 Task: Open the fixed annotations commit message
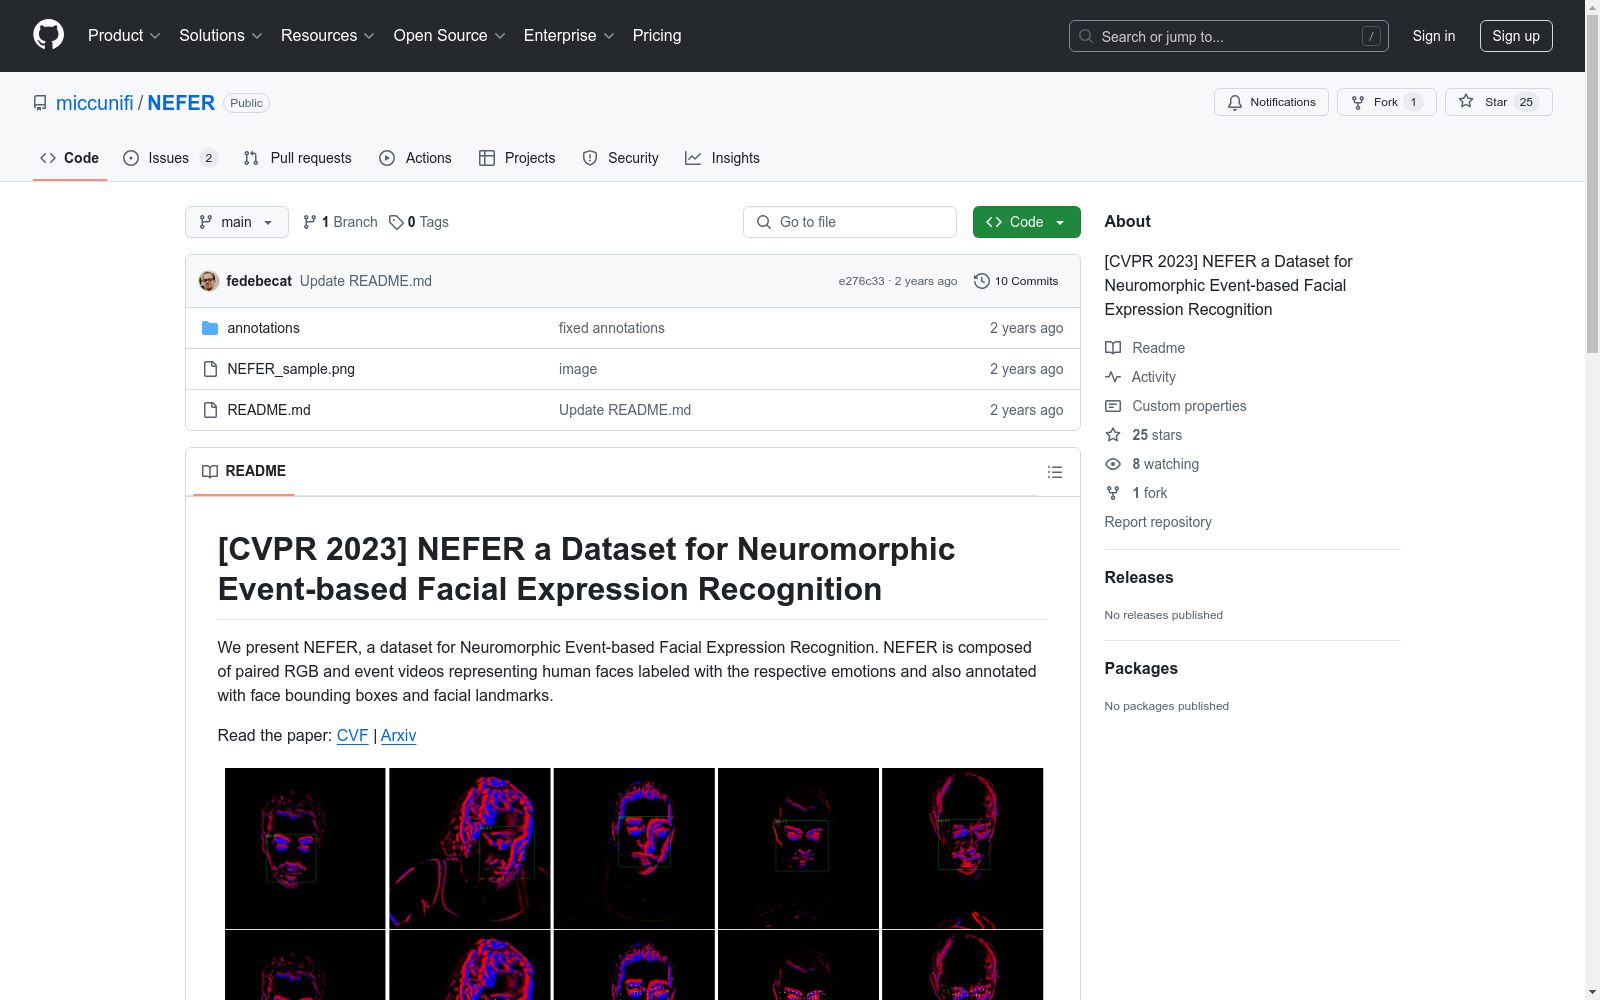pos(612,328)
